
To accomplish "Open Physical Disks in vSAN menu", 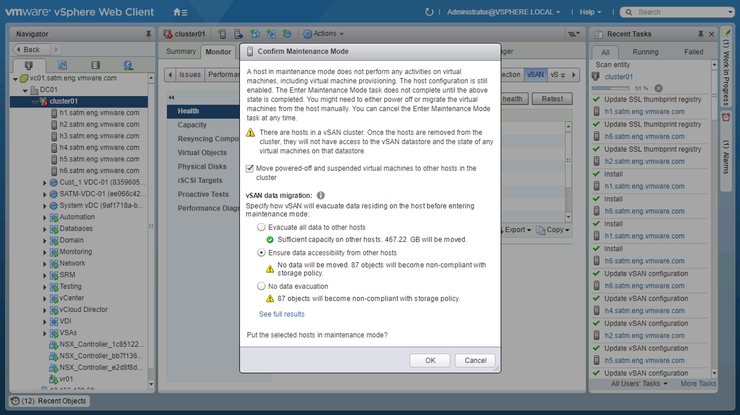I will pyautogui.click(x=202, y=166).
